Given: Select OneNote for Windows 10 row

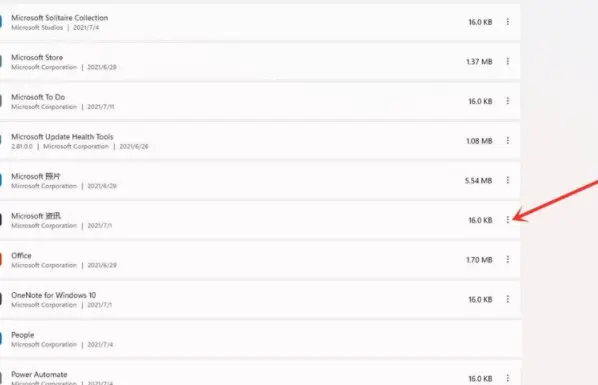Looking at the screenshot, I should [x=260, y=300].
